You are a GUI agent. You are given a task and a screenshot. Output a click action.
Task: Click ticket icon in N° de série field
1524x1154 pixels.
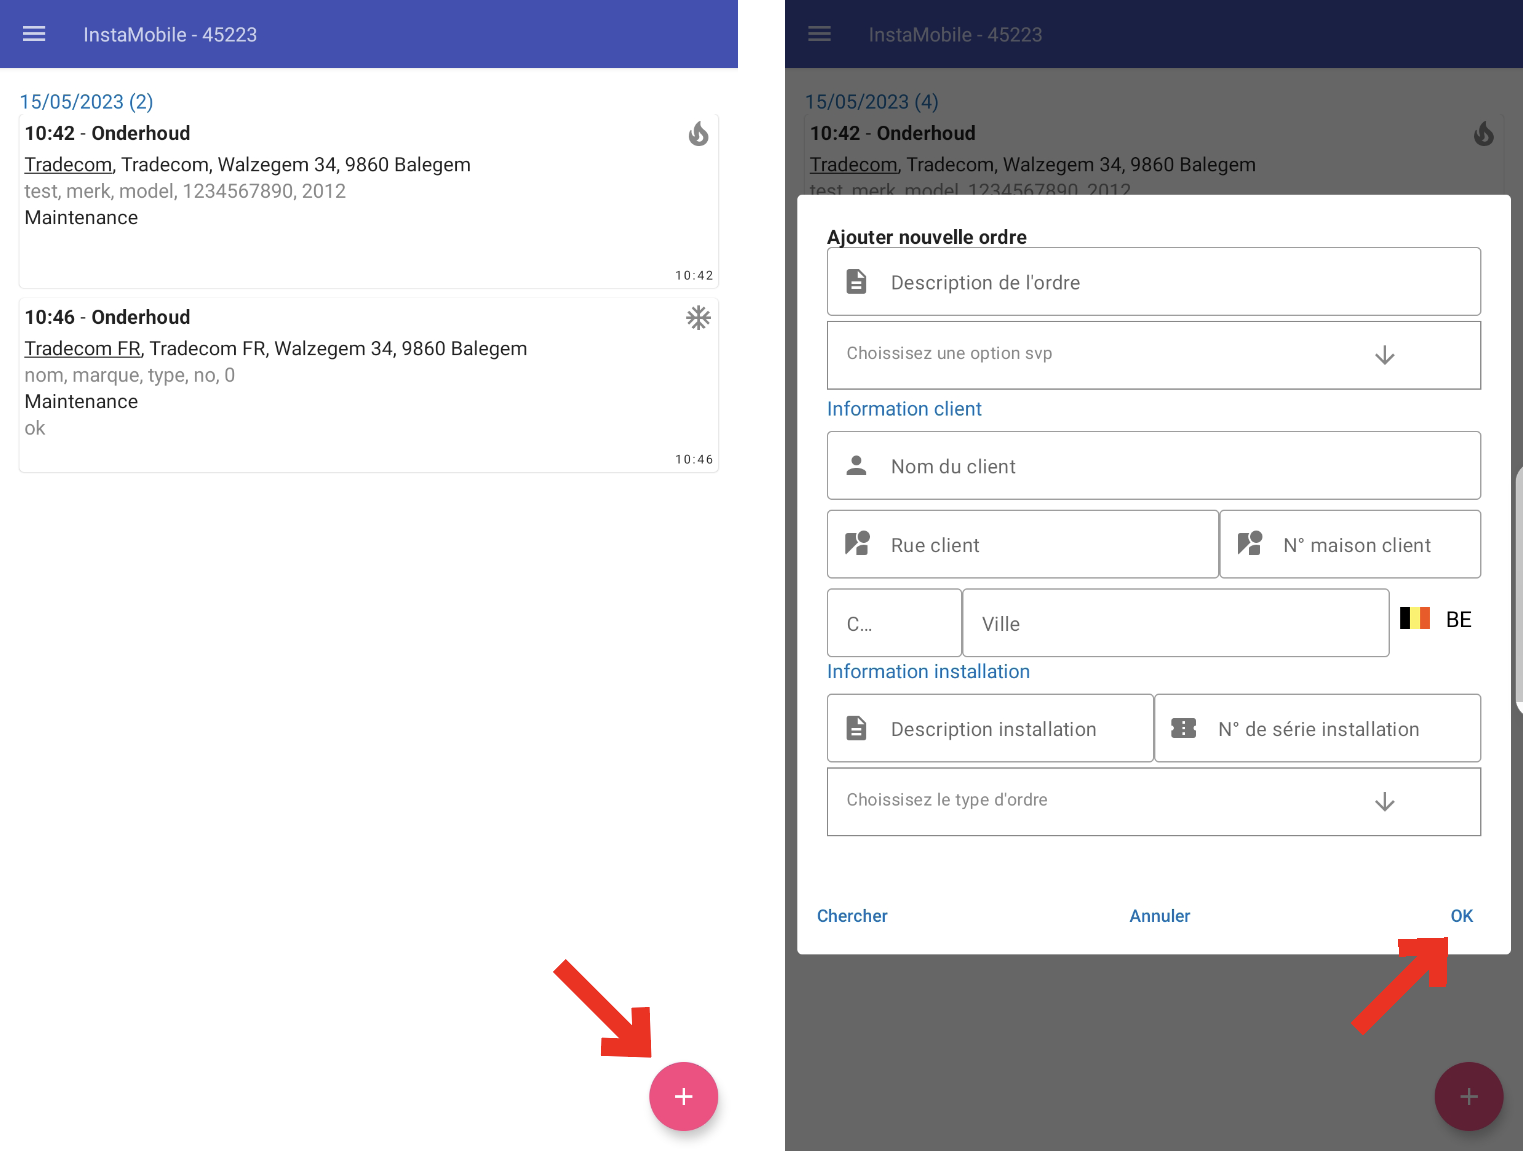(x=1184, y=728)
